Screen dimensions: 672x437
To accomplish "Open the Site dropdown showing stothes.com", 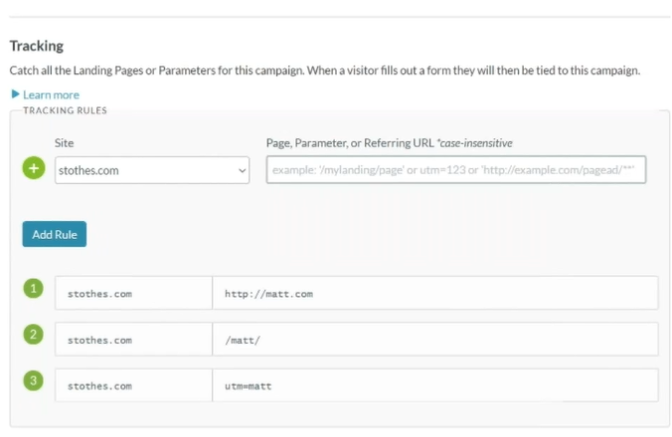I will coord(151,171).
